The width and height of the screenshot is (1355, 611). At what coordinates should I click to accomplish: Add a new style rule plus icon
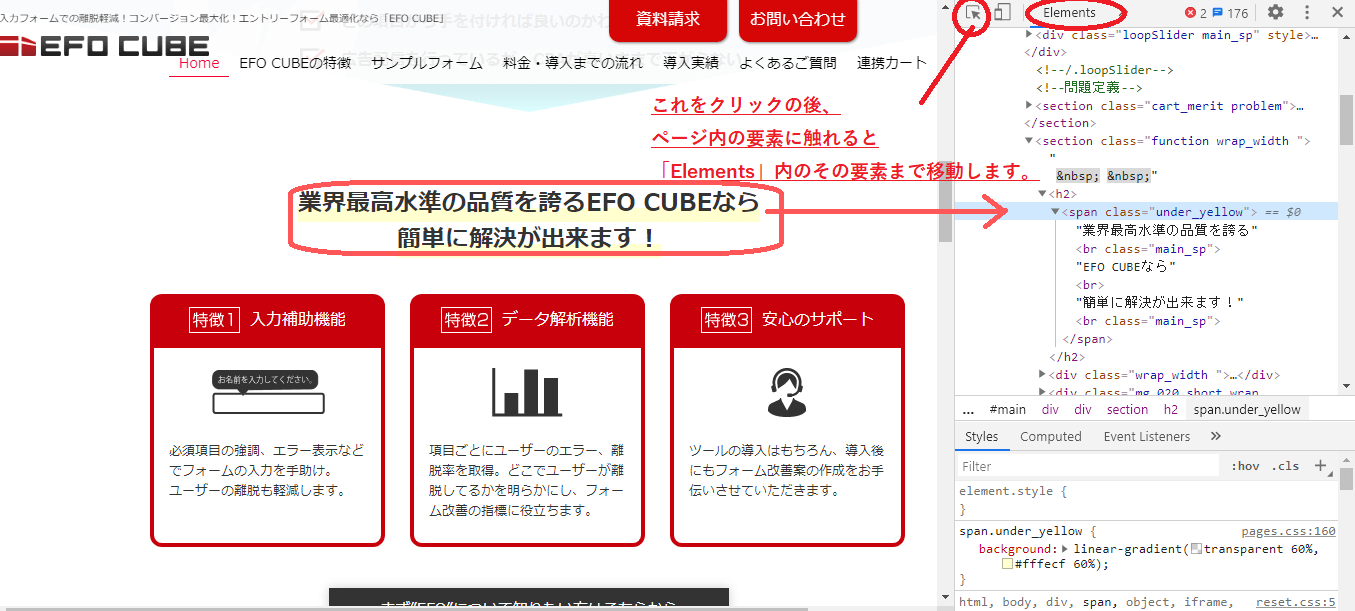1320,466
